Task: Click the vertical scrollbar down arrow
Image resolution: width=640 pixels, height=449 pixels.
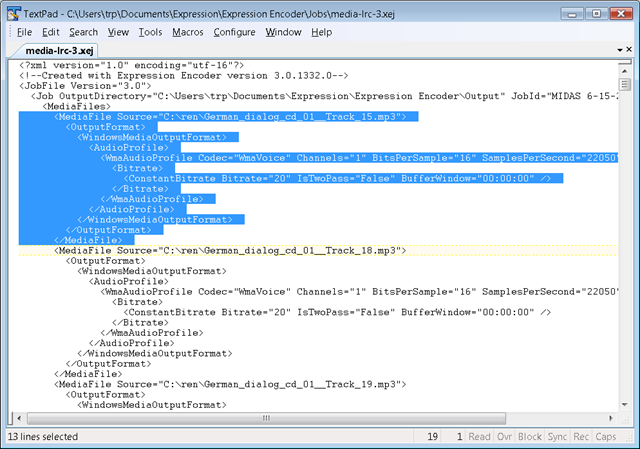Action: pyautogui.click(x=624, y=406)
